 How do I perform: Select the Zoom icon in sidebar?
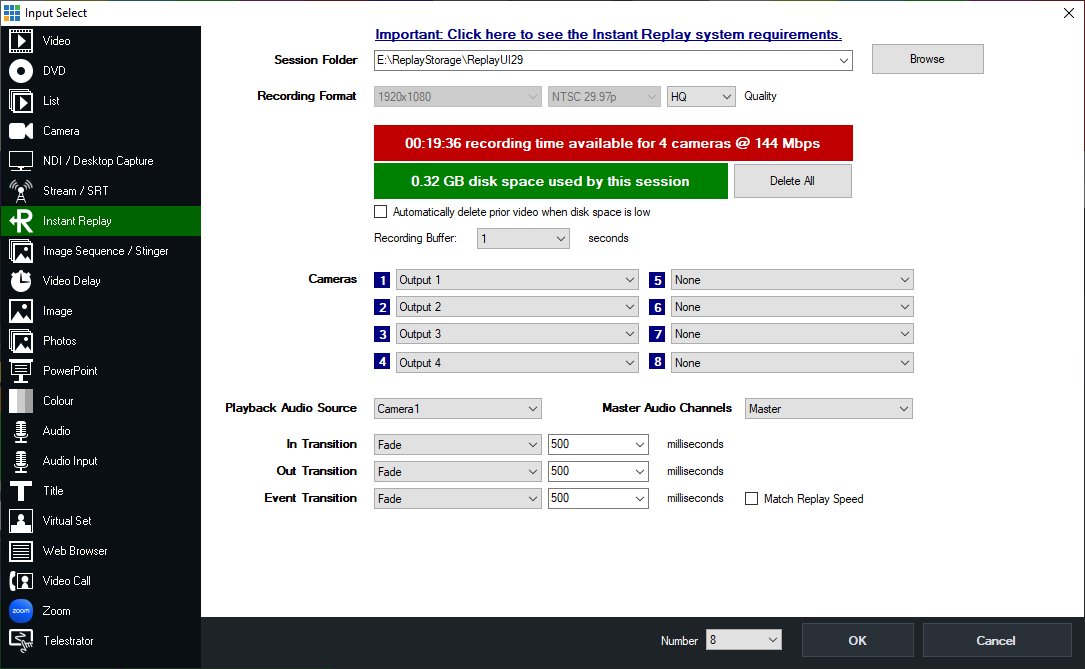tap(21, 611)
